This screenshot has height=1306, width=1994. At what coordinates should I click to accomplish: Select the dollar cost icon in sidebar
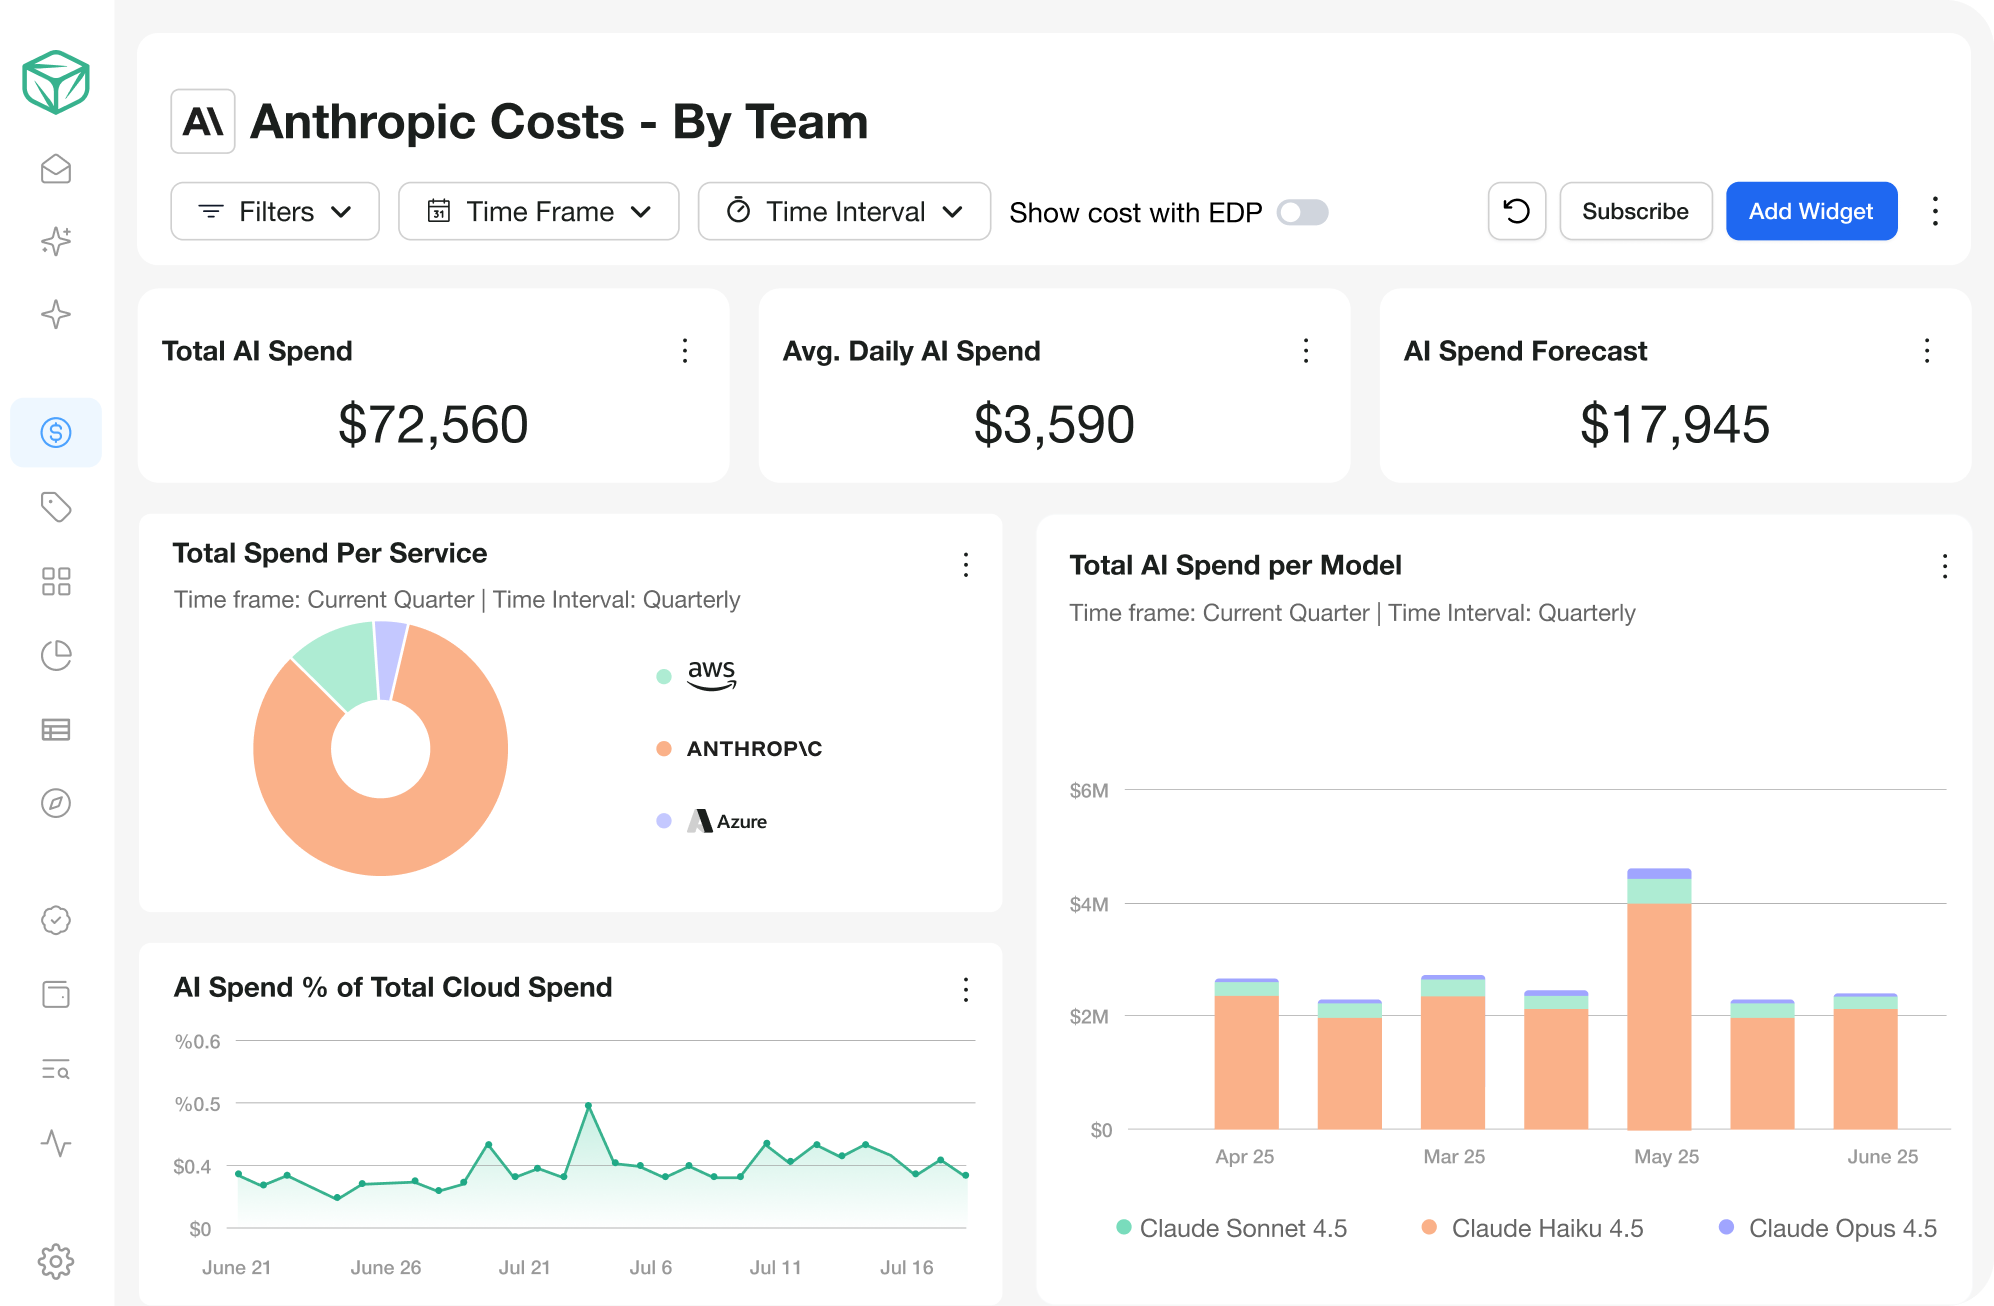click(x=56, y=432)
